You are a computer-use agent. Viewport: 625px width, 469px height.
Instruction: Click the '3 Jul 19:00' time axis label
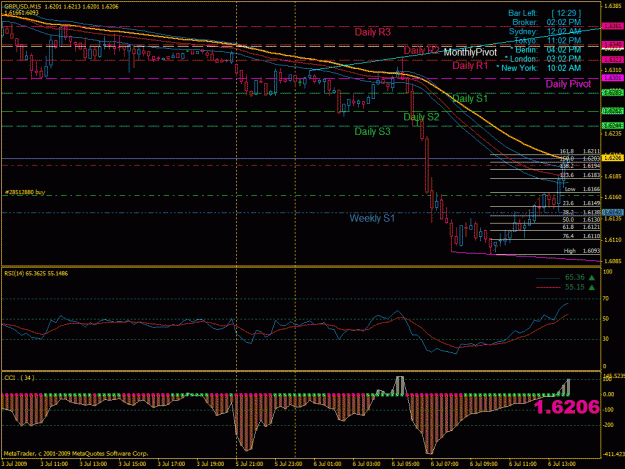click(x=210, y=464)
